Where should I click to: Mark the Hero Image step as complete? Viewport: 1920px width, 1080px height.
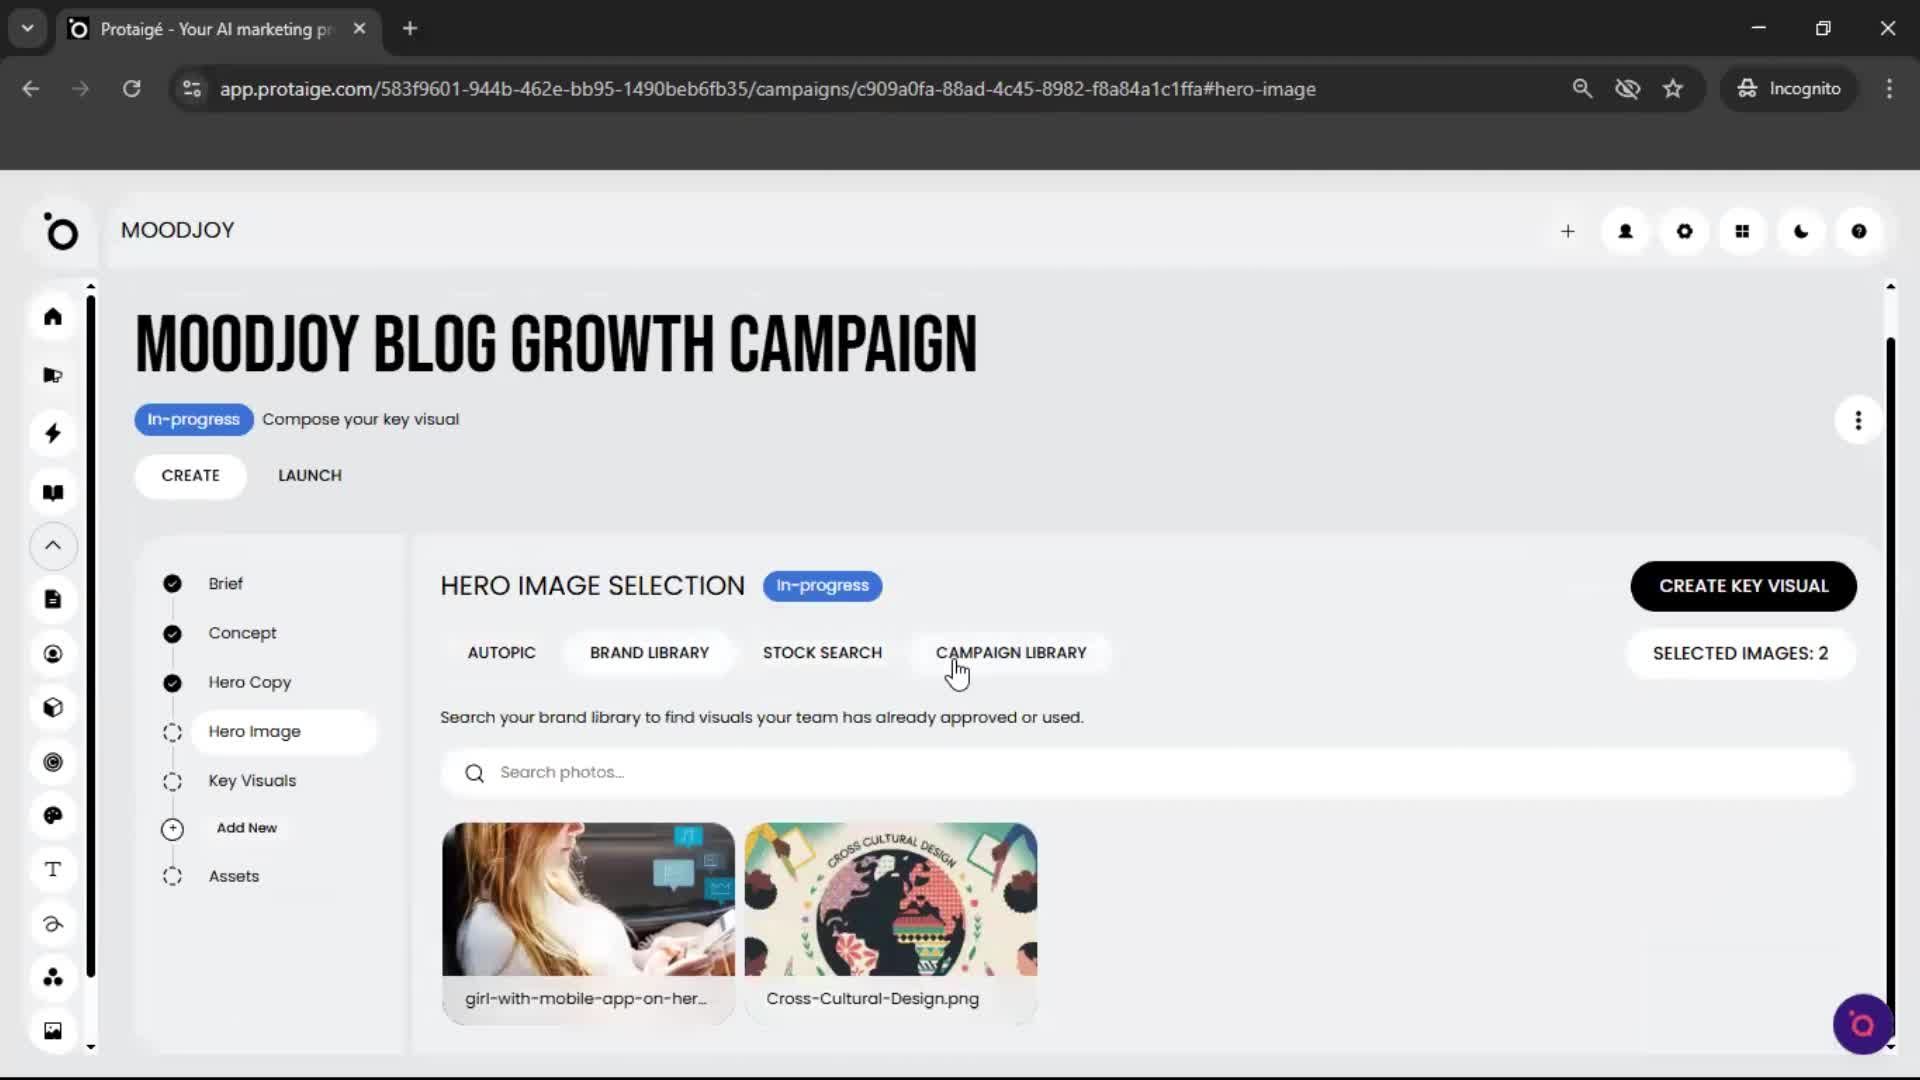click(x=171, y=732)
